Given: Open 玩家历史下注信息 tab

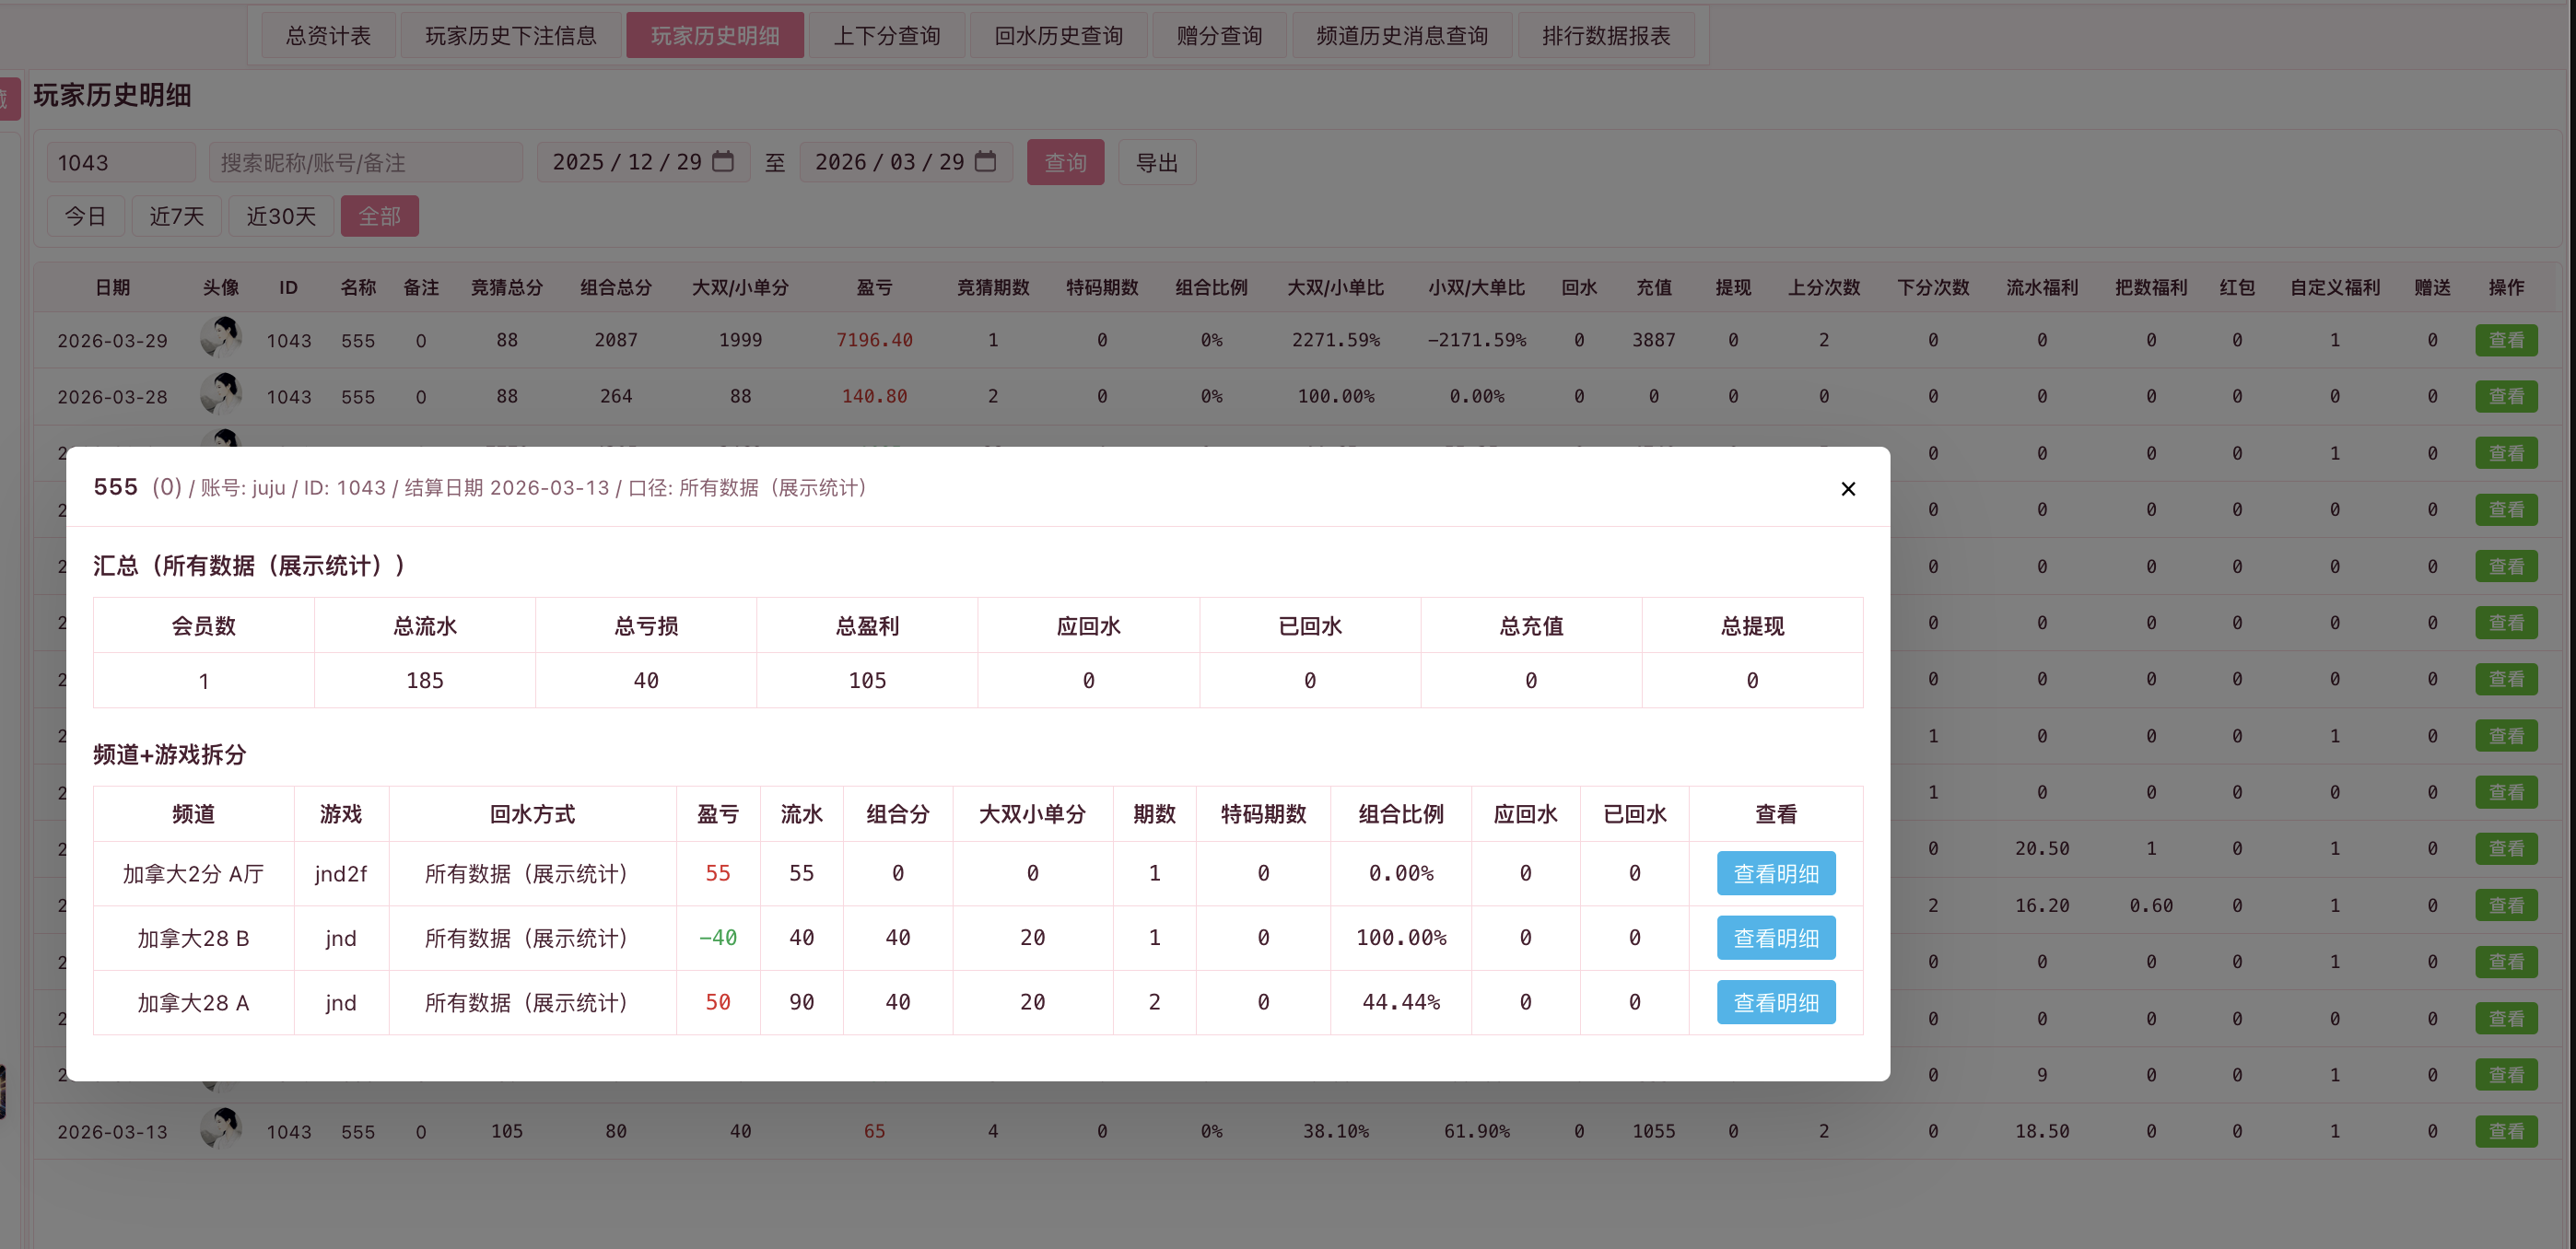Looking at the screenshot, I should pyautogui.click(x=511, y=36).
